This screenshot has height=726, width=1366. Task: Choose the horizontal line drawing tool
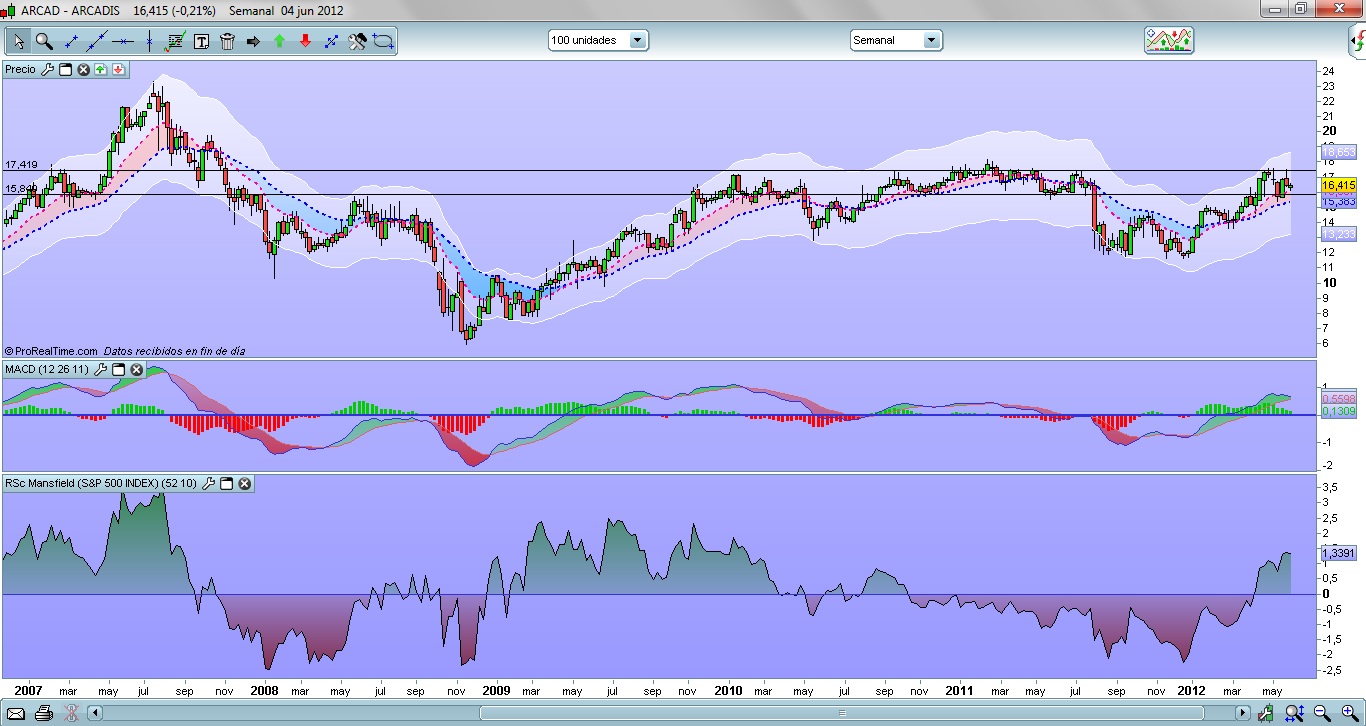point(123,41)
